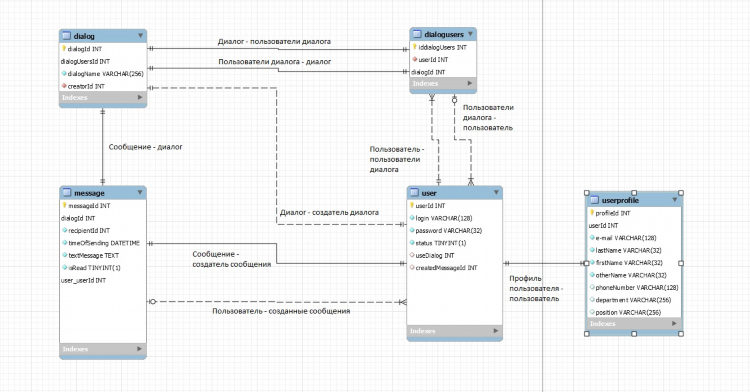Viewport: 750px width, 392px height.
Task: Click the password column diamond icon
Action: [412, 230]
